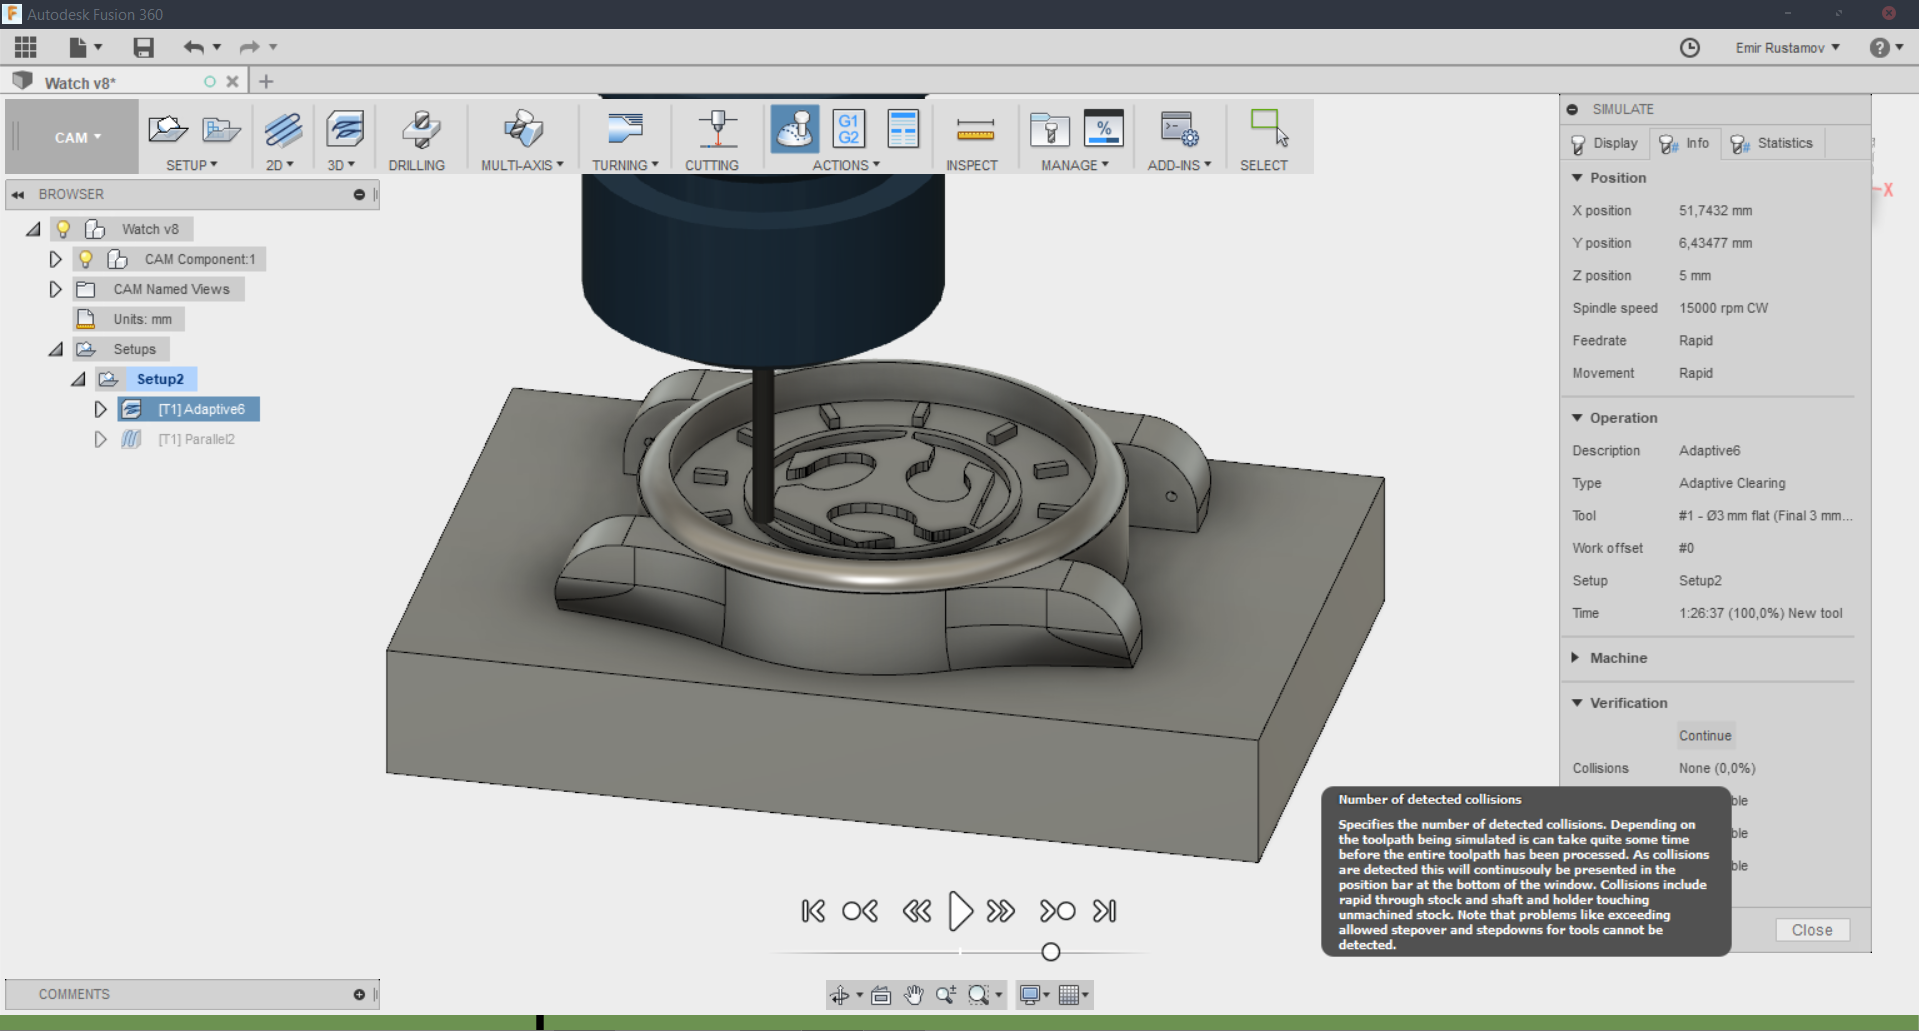
Task: Open the CAM workspace dropdown
Action: 77,138
